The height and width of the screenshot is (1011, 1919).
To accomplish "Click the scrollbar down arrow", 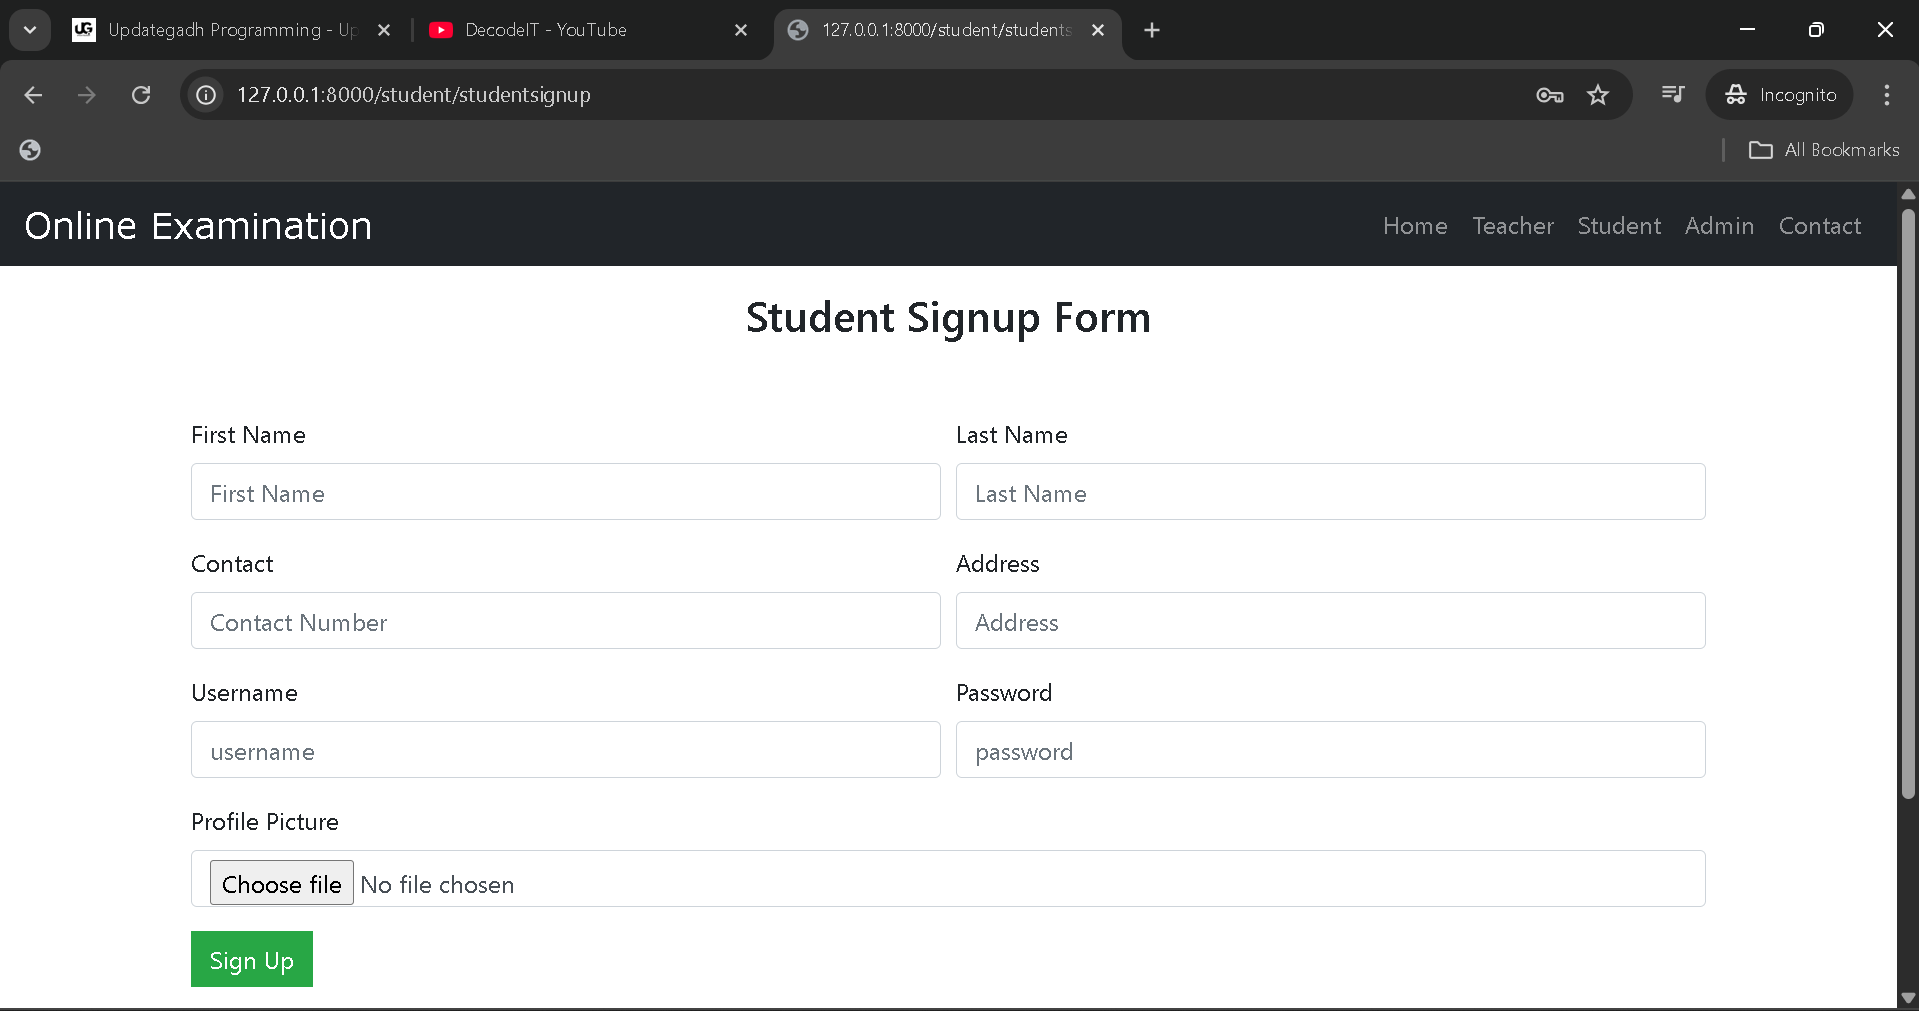I will [x=1908, y=996].
